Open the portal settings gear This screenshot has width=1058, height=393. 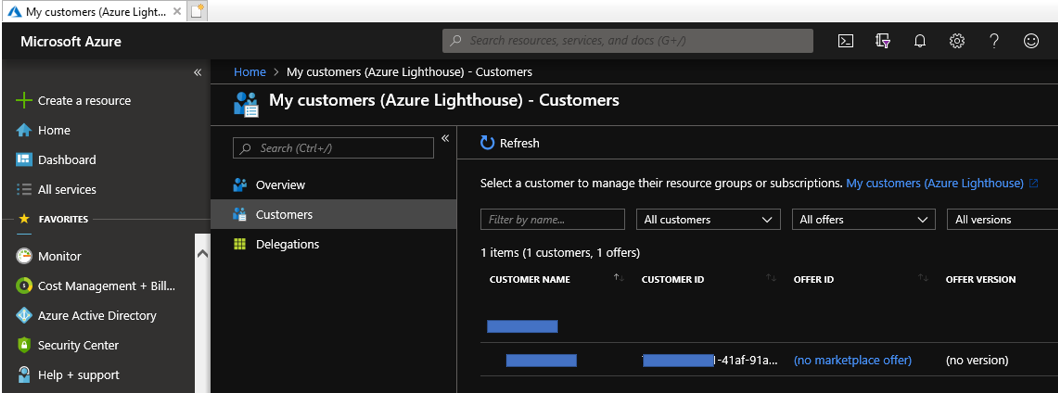click(x=956, y=41)
